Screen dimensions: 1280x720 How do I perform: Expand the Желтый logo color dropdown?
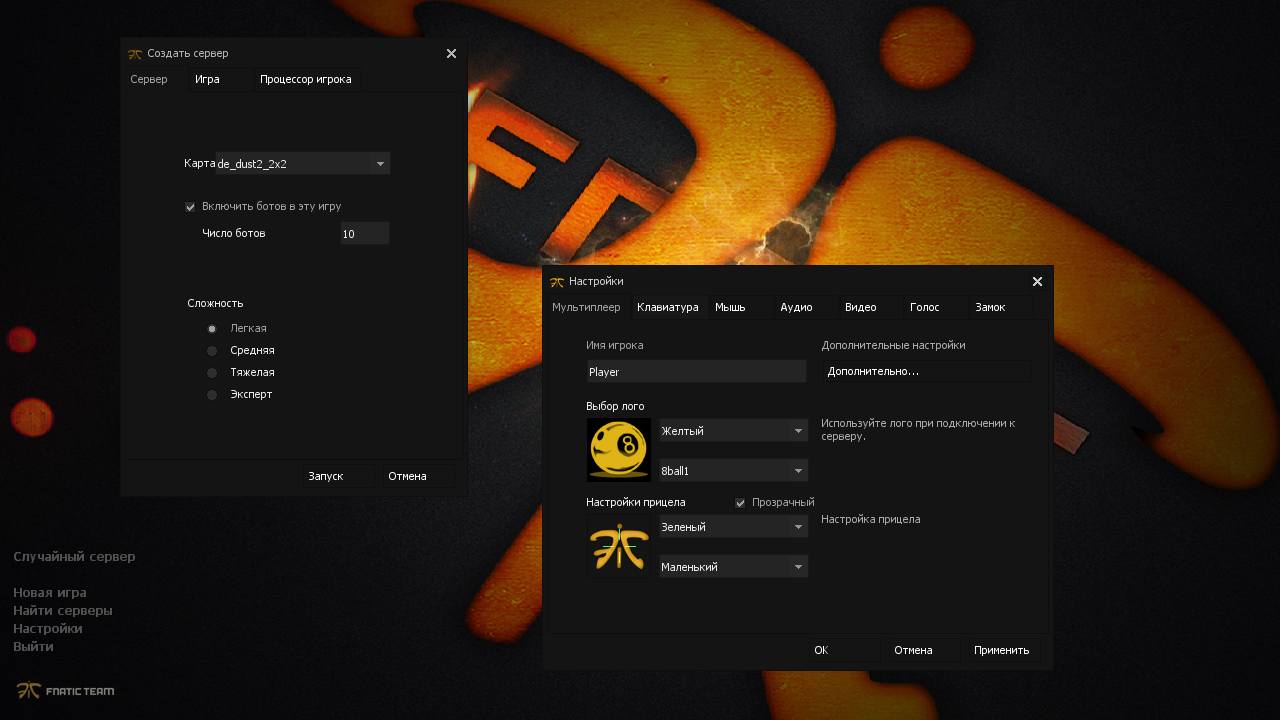tap(733, 431)
